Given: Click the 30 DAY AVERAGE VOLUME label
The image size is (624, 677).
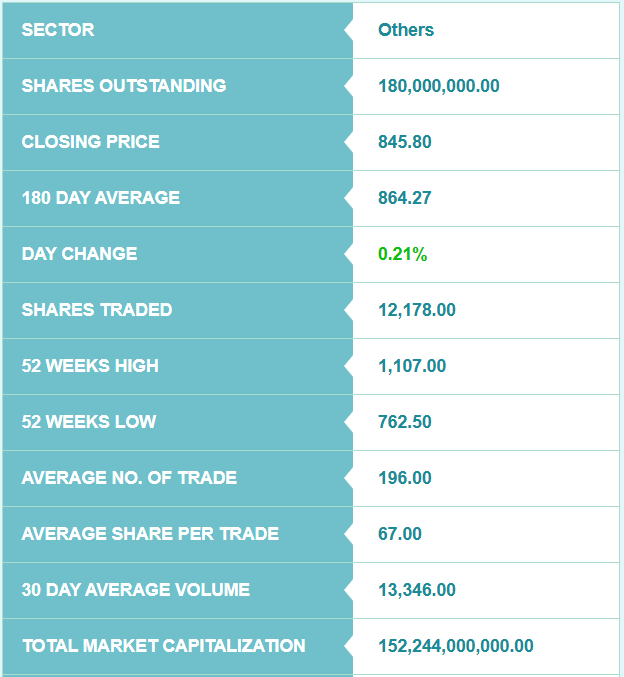Looking at the screenshot, I should [x=136, y=590].
